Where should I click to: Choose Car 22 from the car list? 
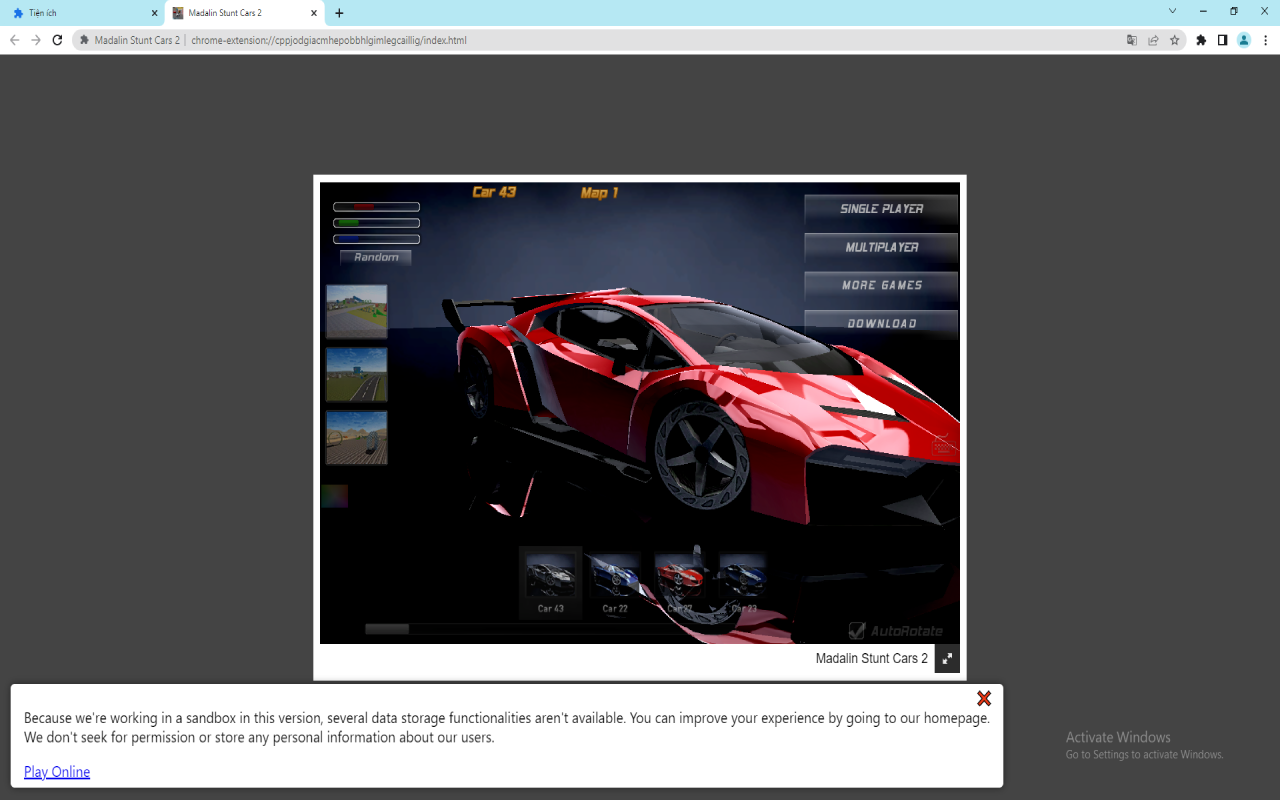615,583
